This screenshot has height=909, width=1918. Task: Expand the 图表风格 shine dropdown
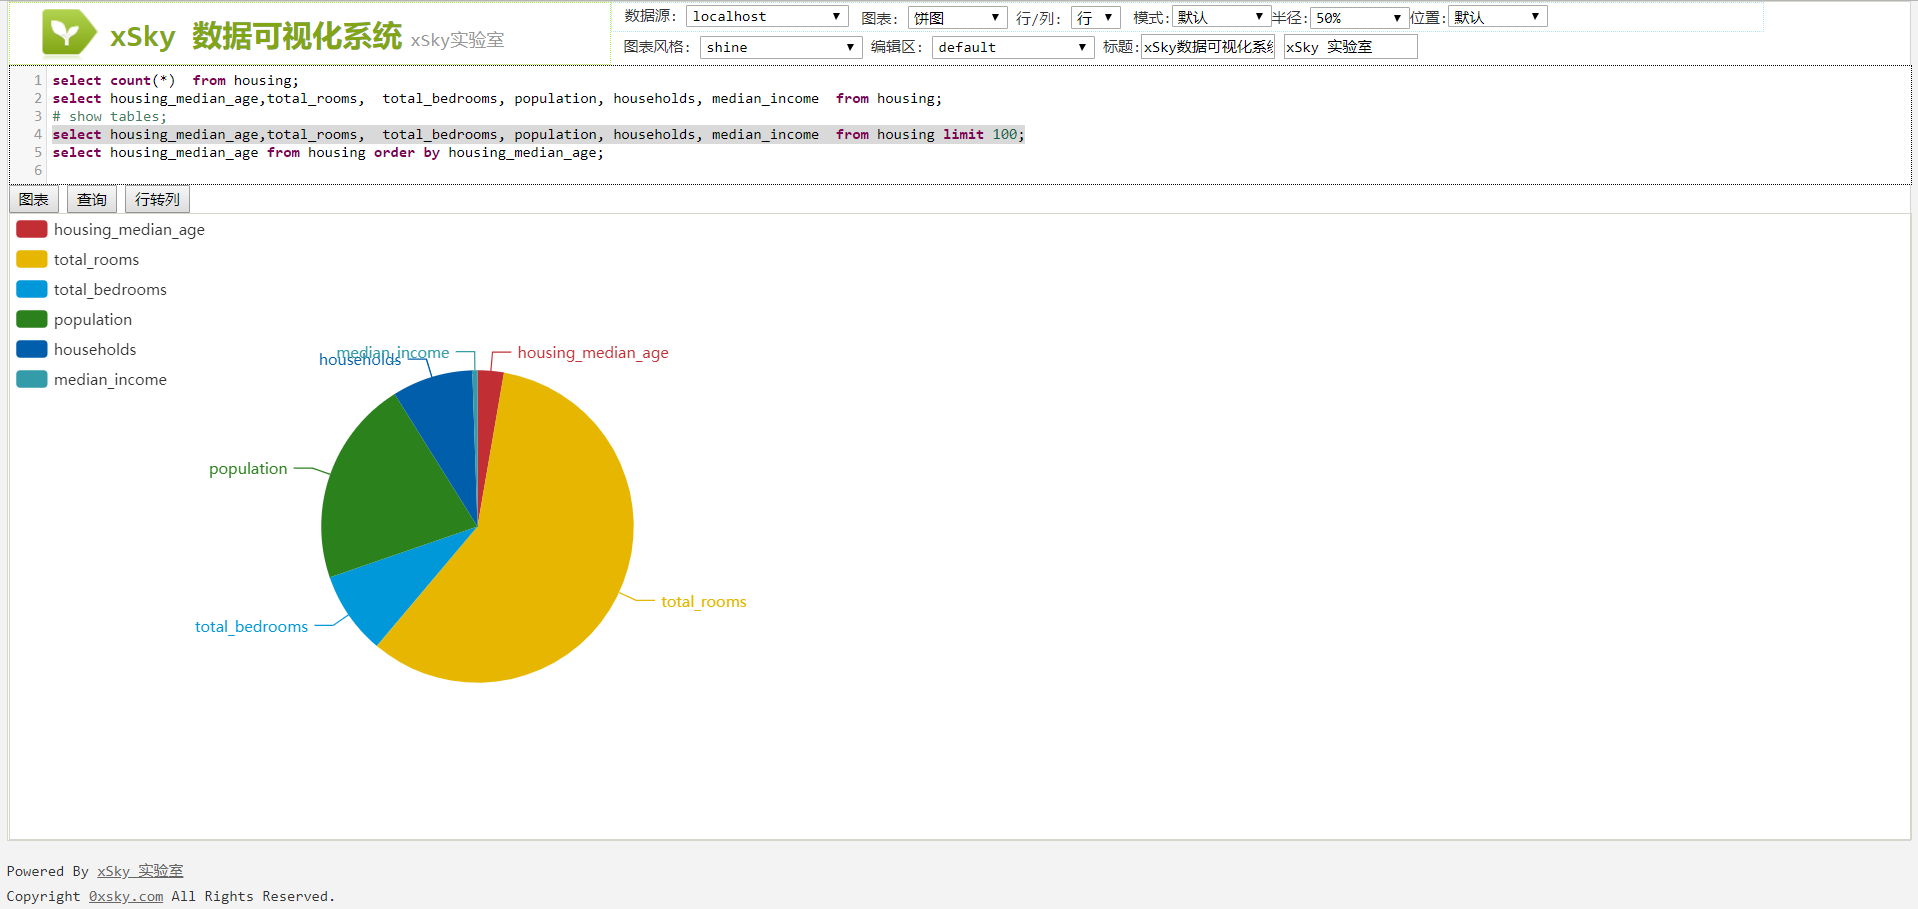point(780,47)
